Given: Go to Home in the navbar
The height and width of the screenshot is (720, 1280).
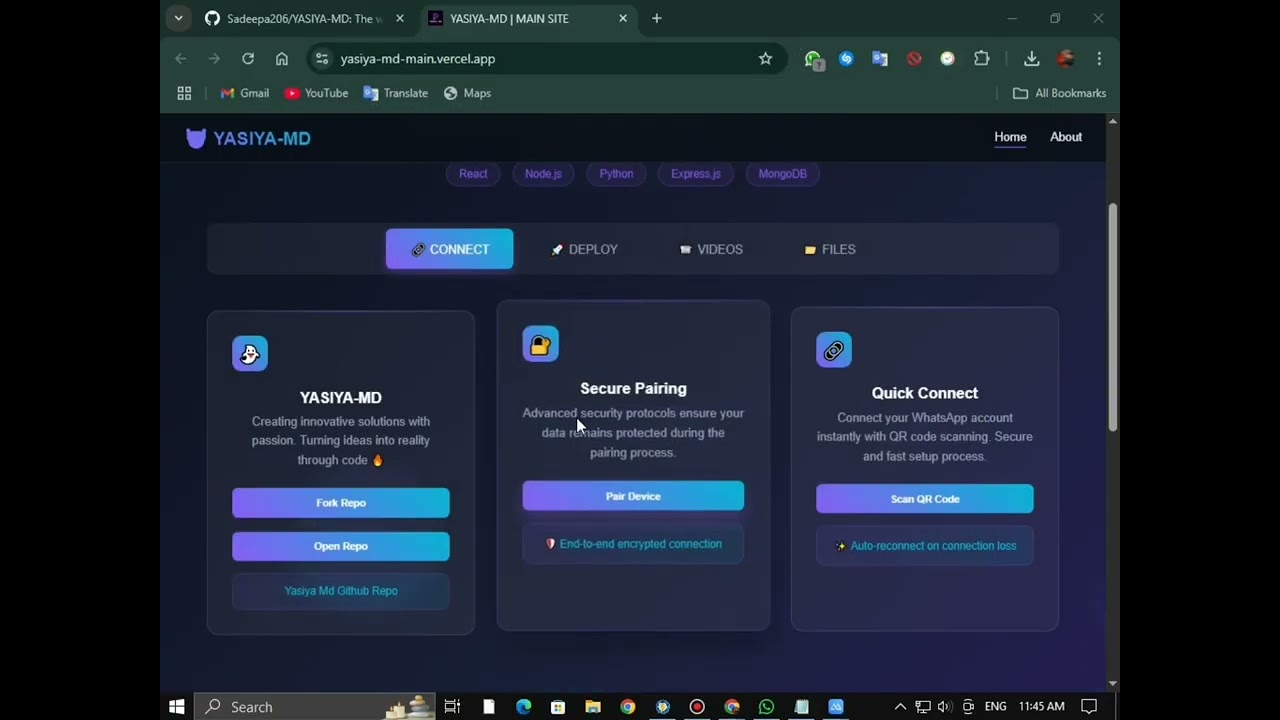Looking at the screenshot, I should tap(1010, 137).
